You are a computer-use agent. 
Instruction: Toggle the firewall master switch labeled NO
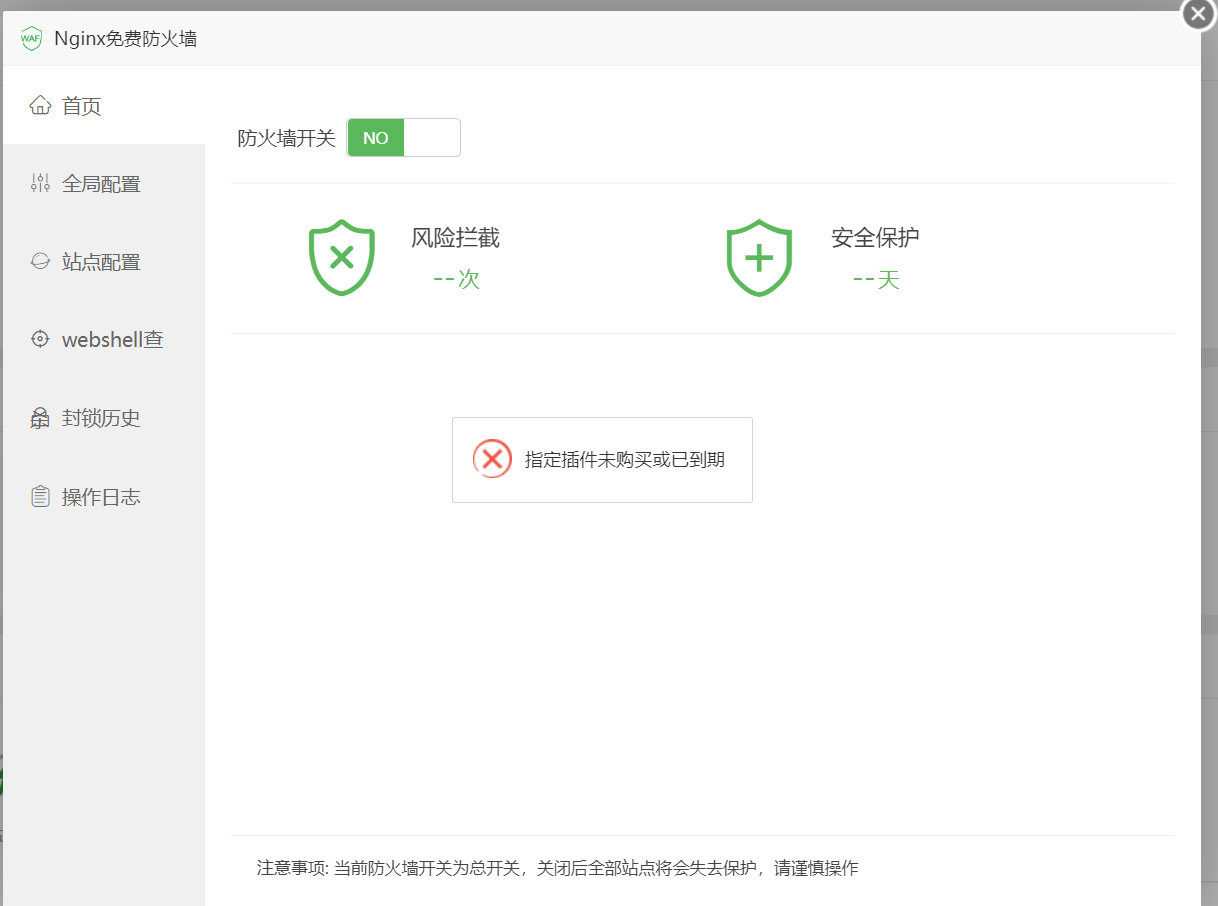click(404, 138)
